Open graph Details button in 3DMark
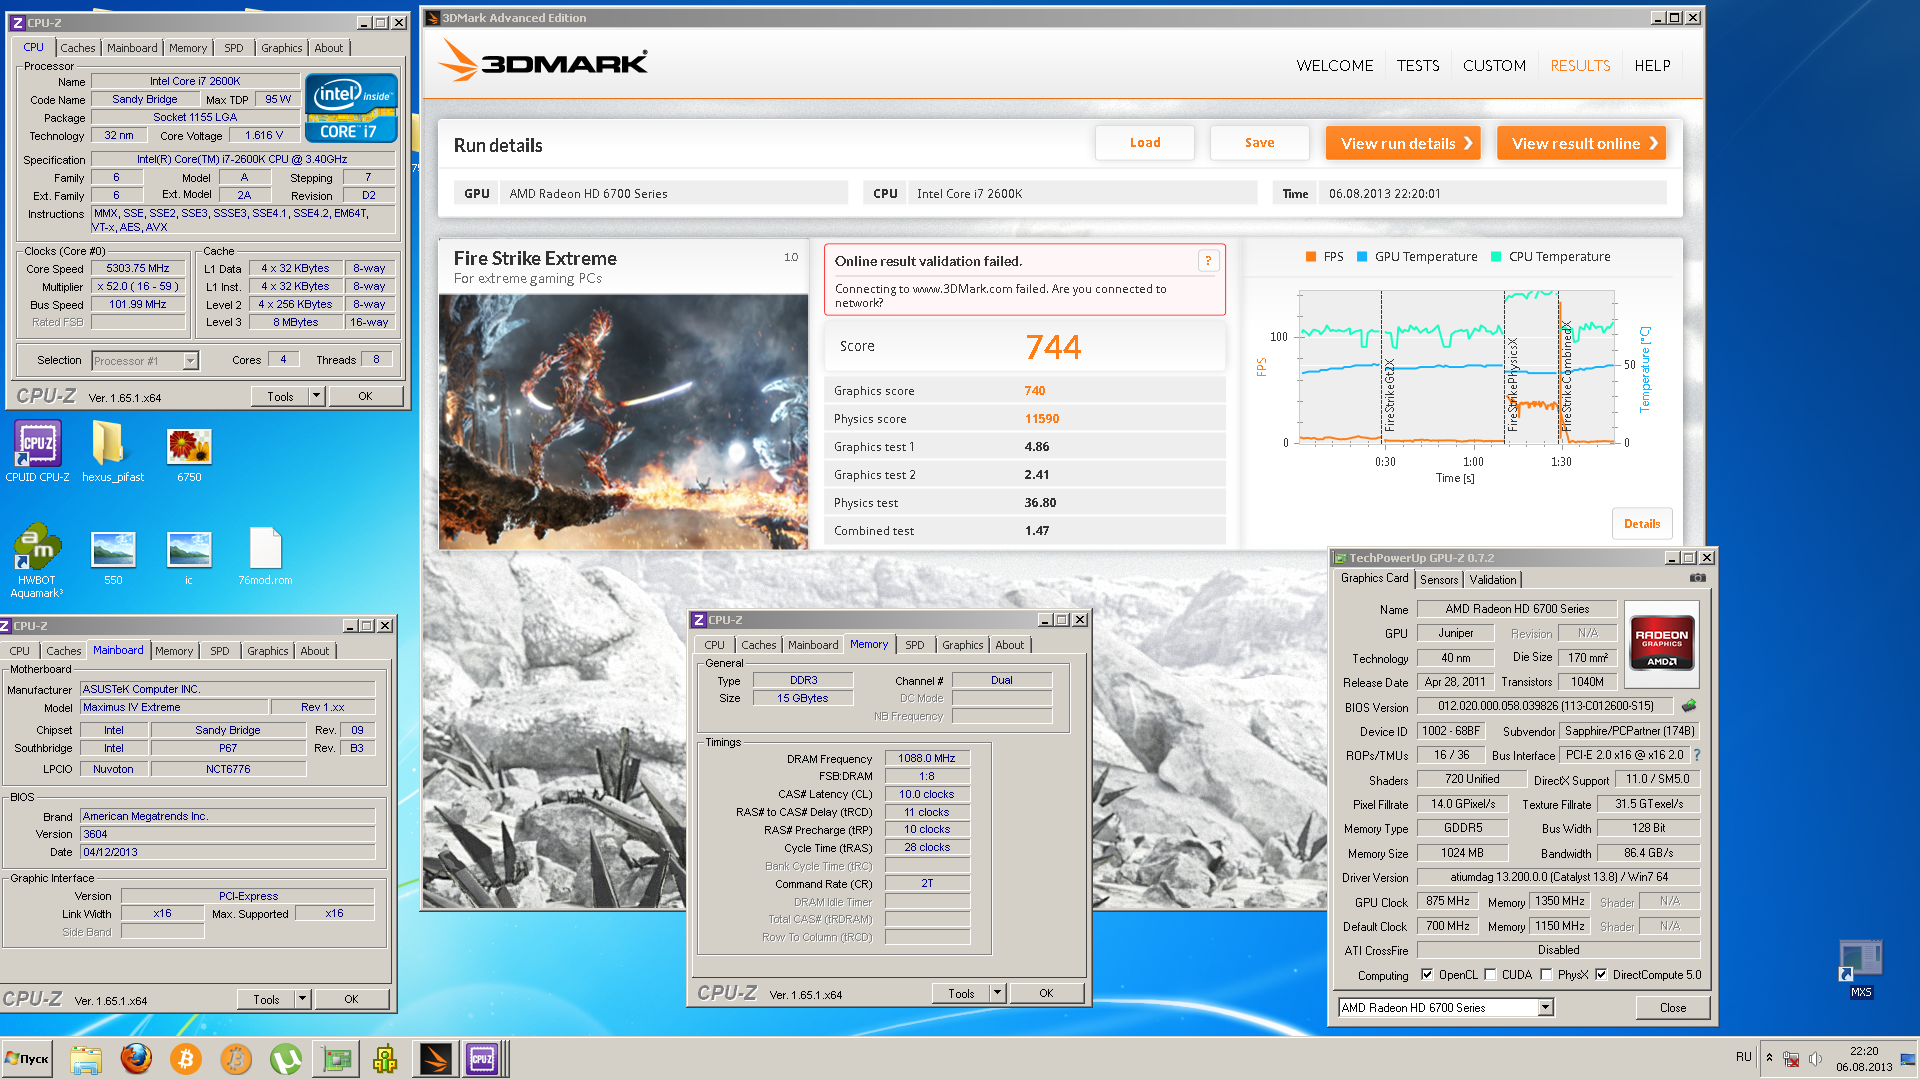 pyautogui.click(x=1642, y=524)
